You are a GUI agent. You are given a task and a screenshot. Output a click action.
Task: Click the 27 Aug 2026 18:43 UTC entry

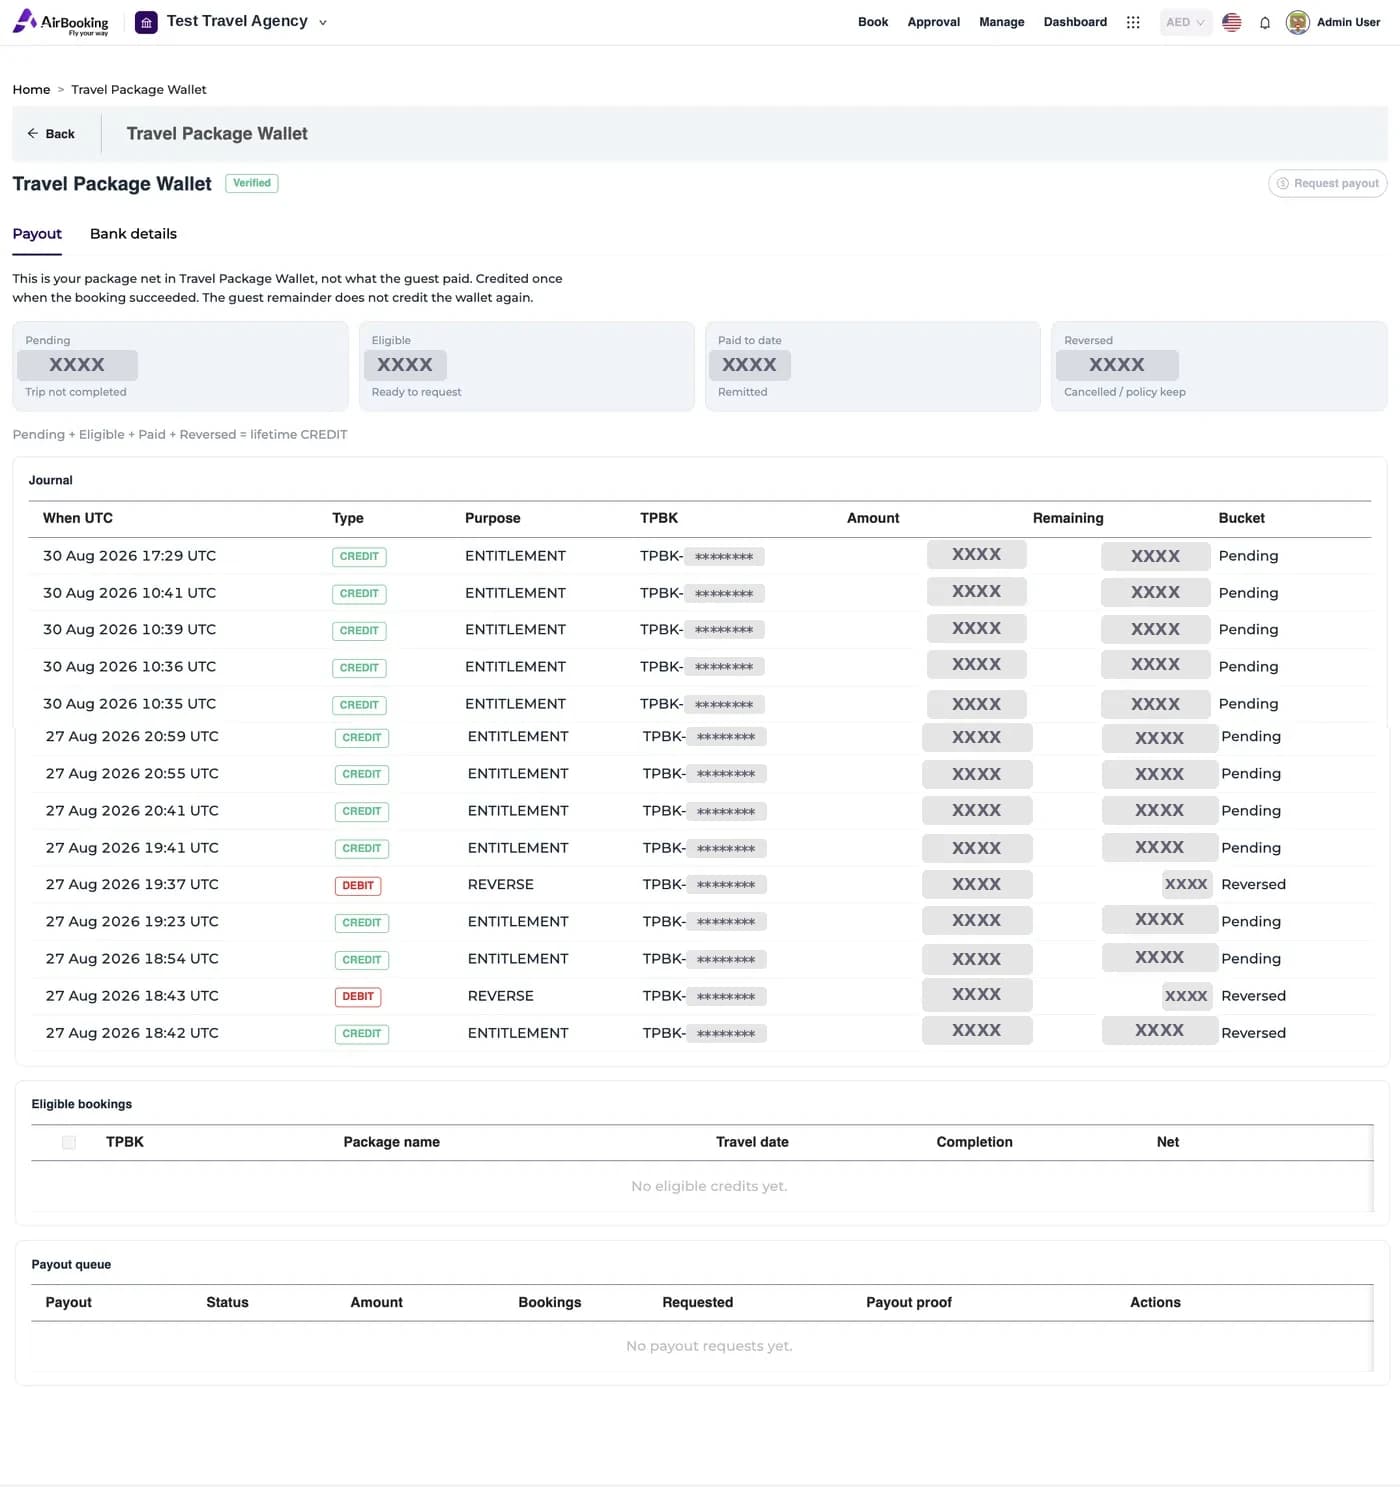click(x=702, y=996)
